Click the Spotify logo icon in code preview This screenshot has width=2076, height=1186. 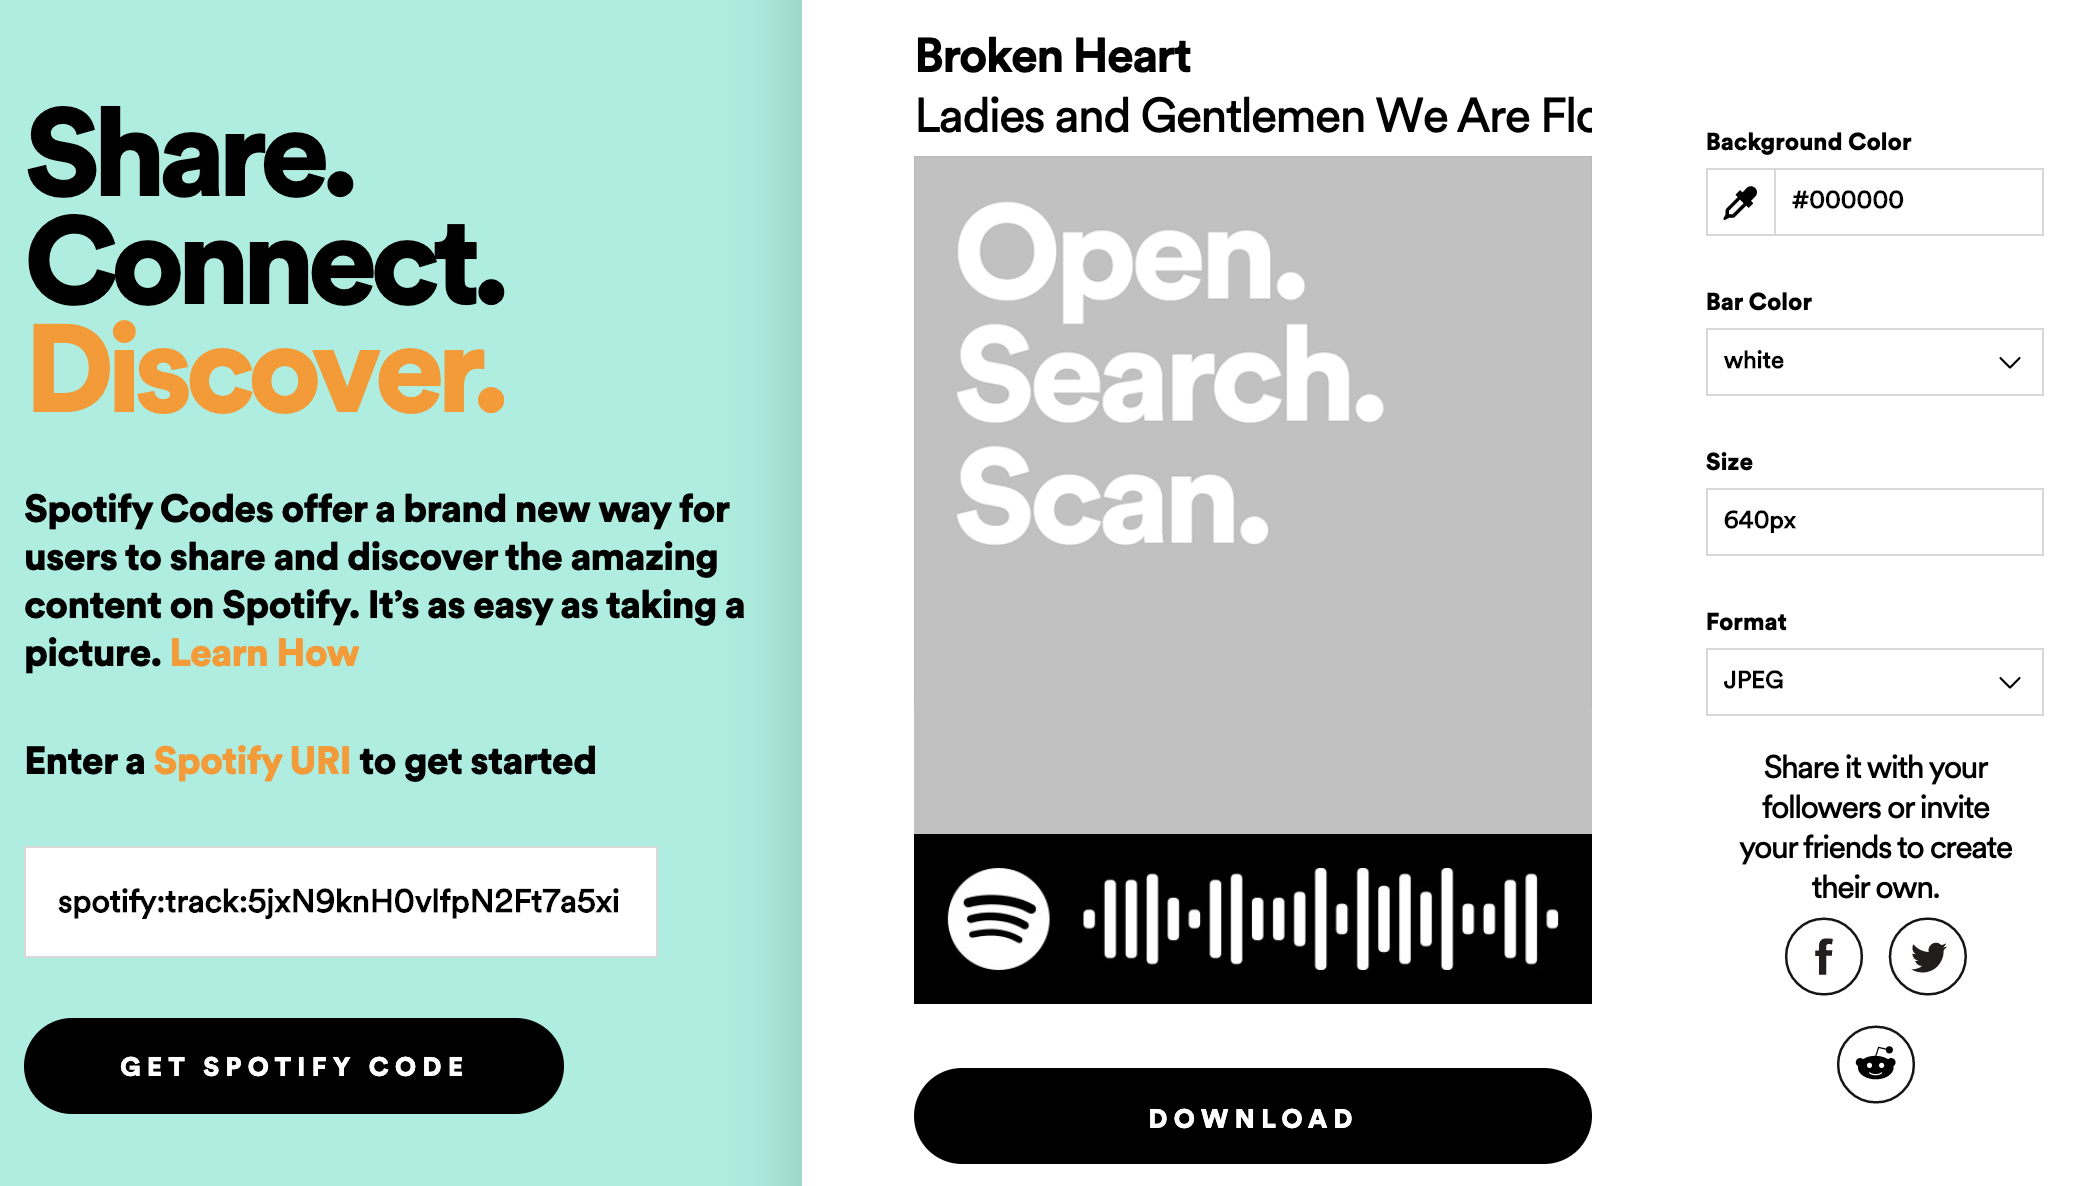pyautogui.click(x=998, y=917)
